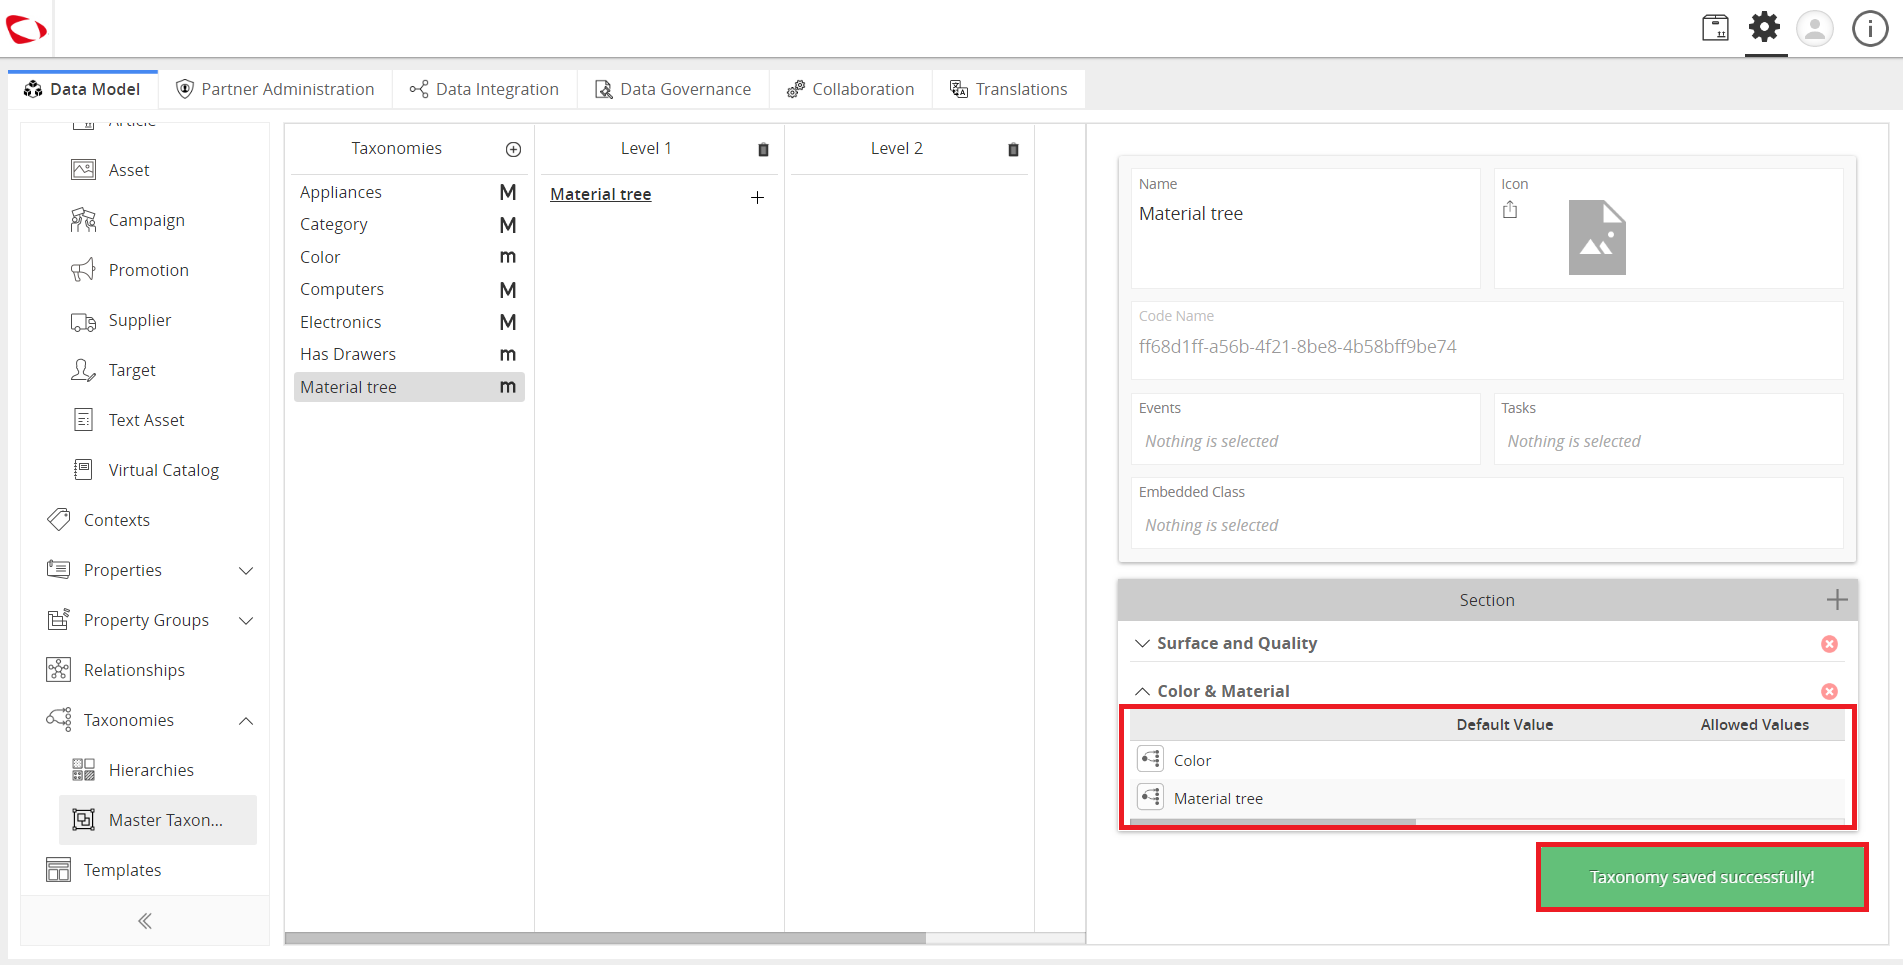Select Computers taxonomy

[409, 289]
